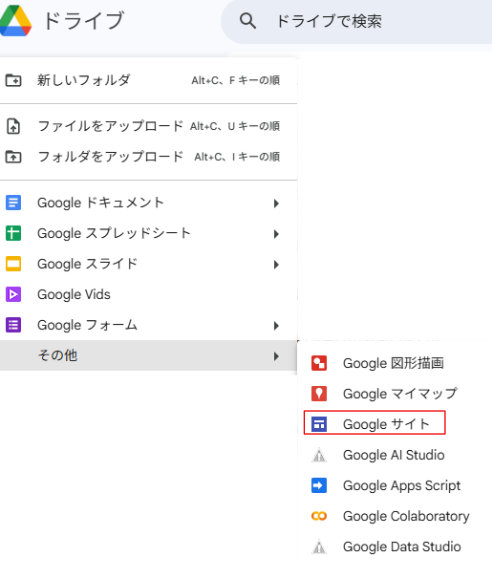Select 新しいフォルダ menu entry
The width and height of the screenshot is (492, 563).
click(148, 80)
